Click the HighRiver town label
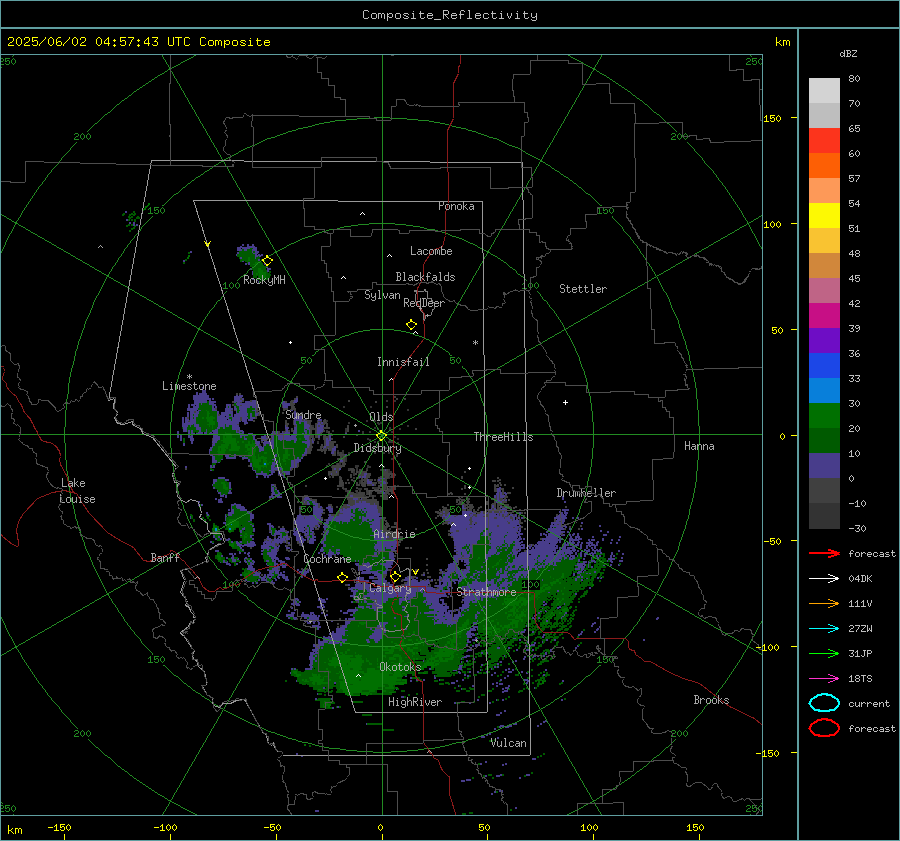 tap(415, 702)
